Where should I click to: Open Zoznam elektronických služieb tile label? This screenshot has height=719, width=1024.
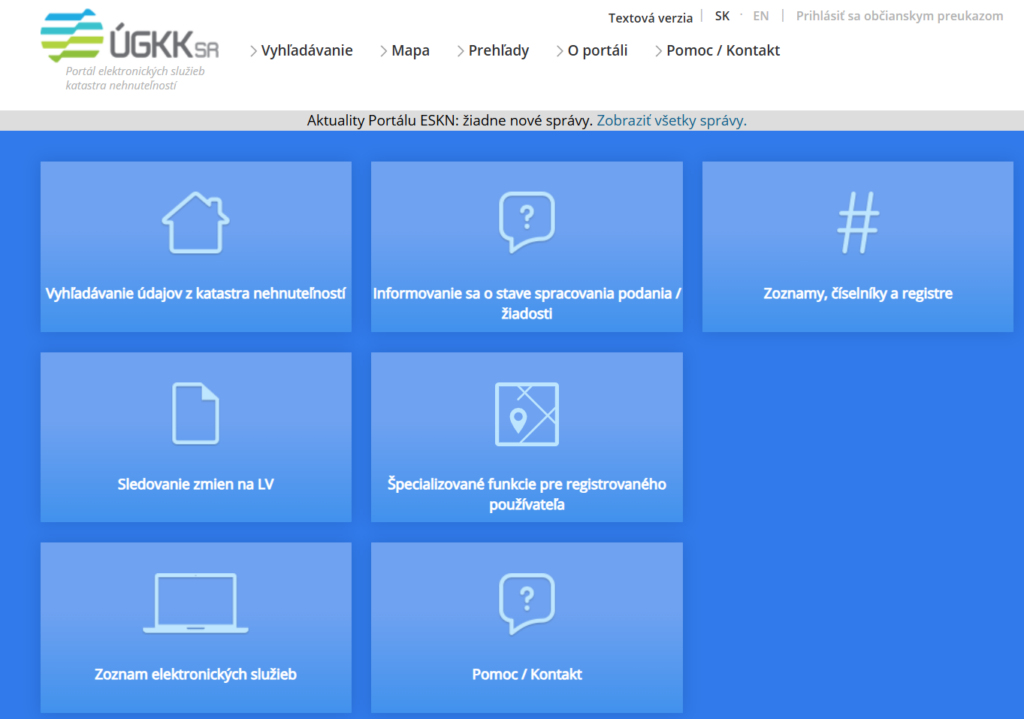(x=196, y=674)
